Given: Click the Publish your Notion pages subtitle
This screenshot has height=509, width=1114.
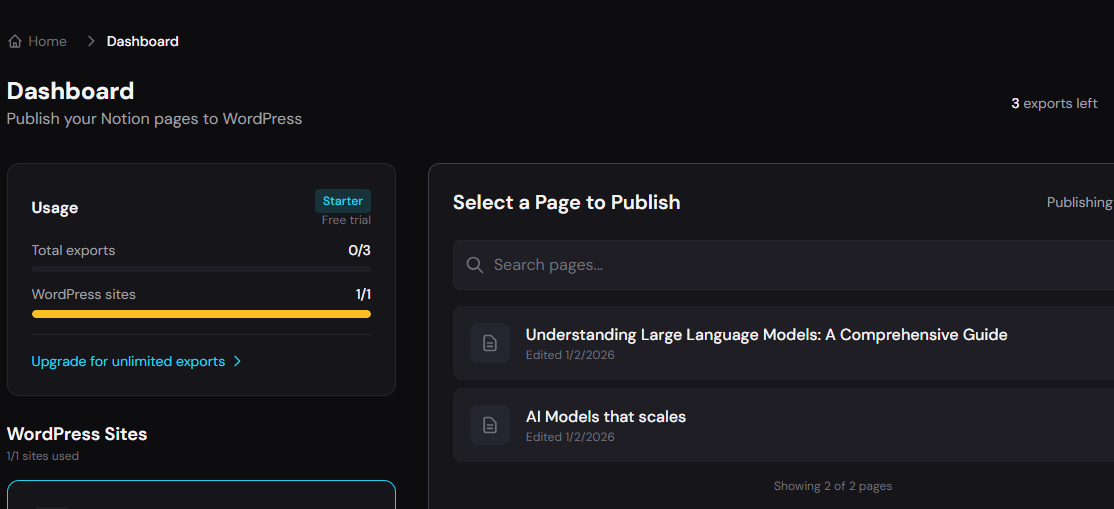Looking at the screenshot, I should point(154,119).
